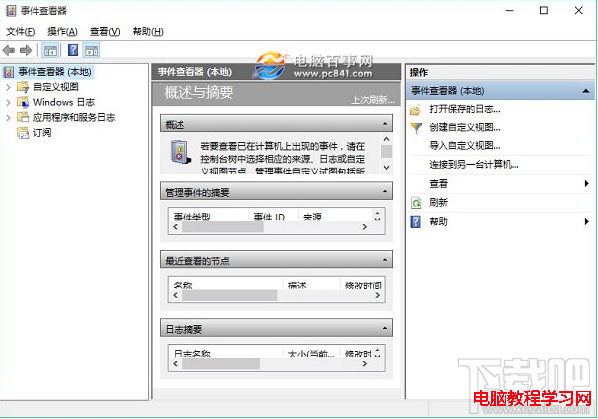
Task: Collapse the 概述 section
Action: [x=385, y=124]
